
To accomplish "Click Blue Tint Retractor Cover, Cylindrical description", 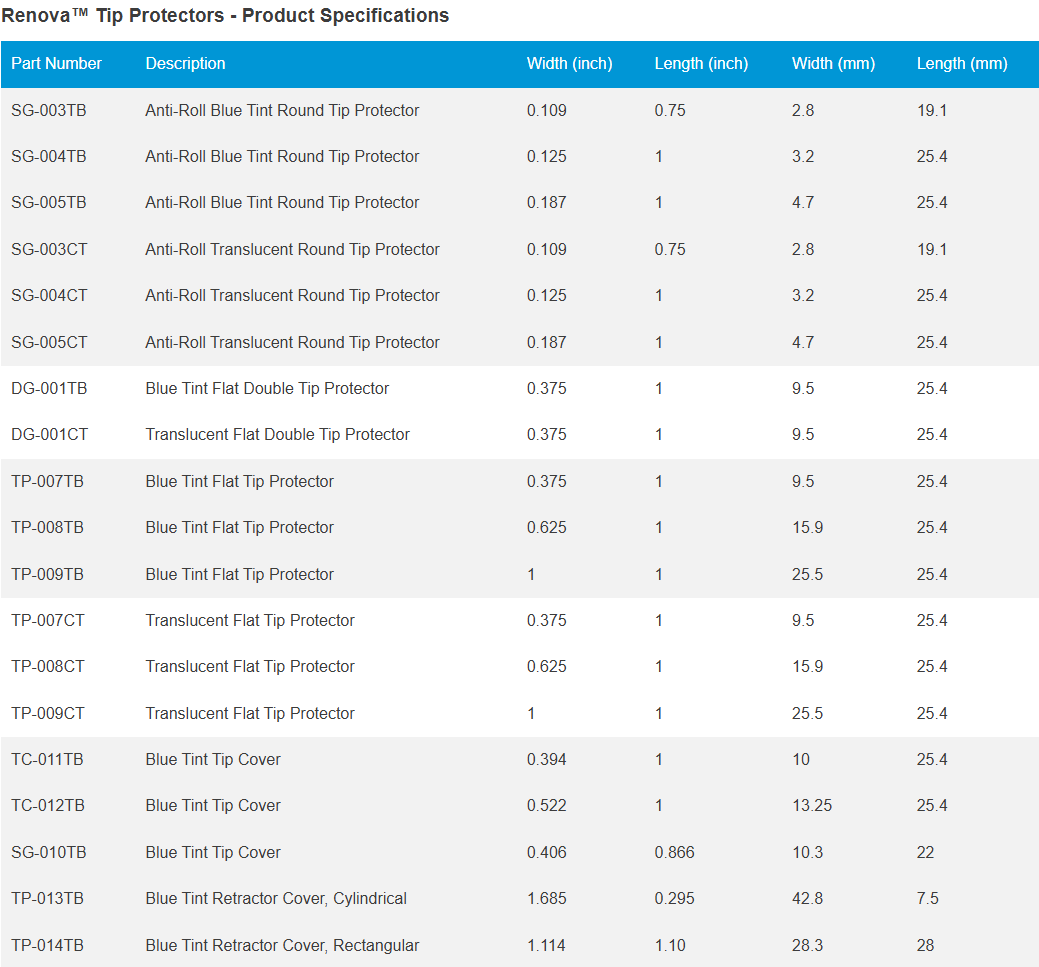I will (276, 899).
